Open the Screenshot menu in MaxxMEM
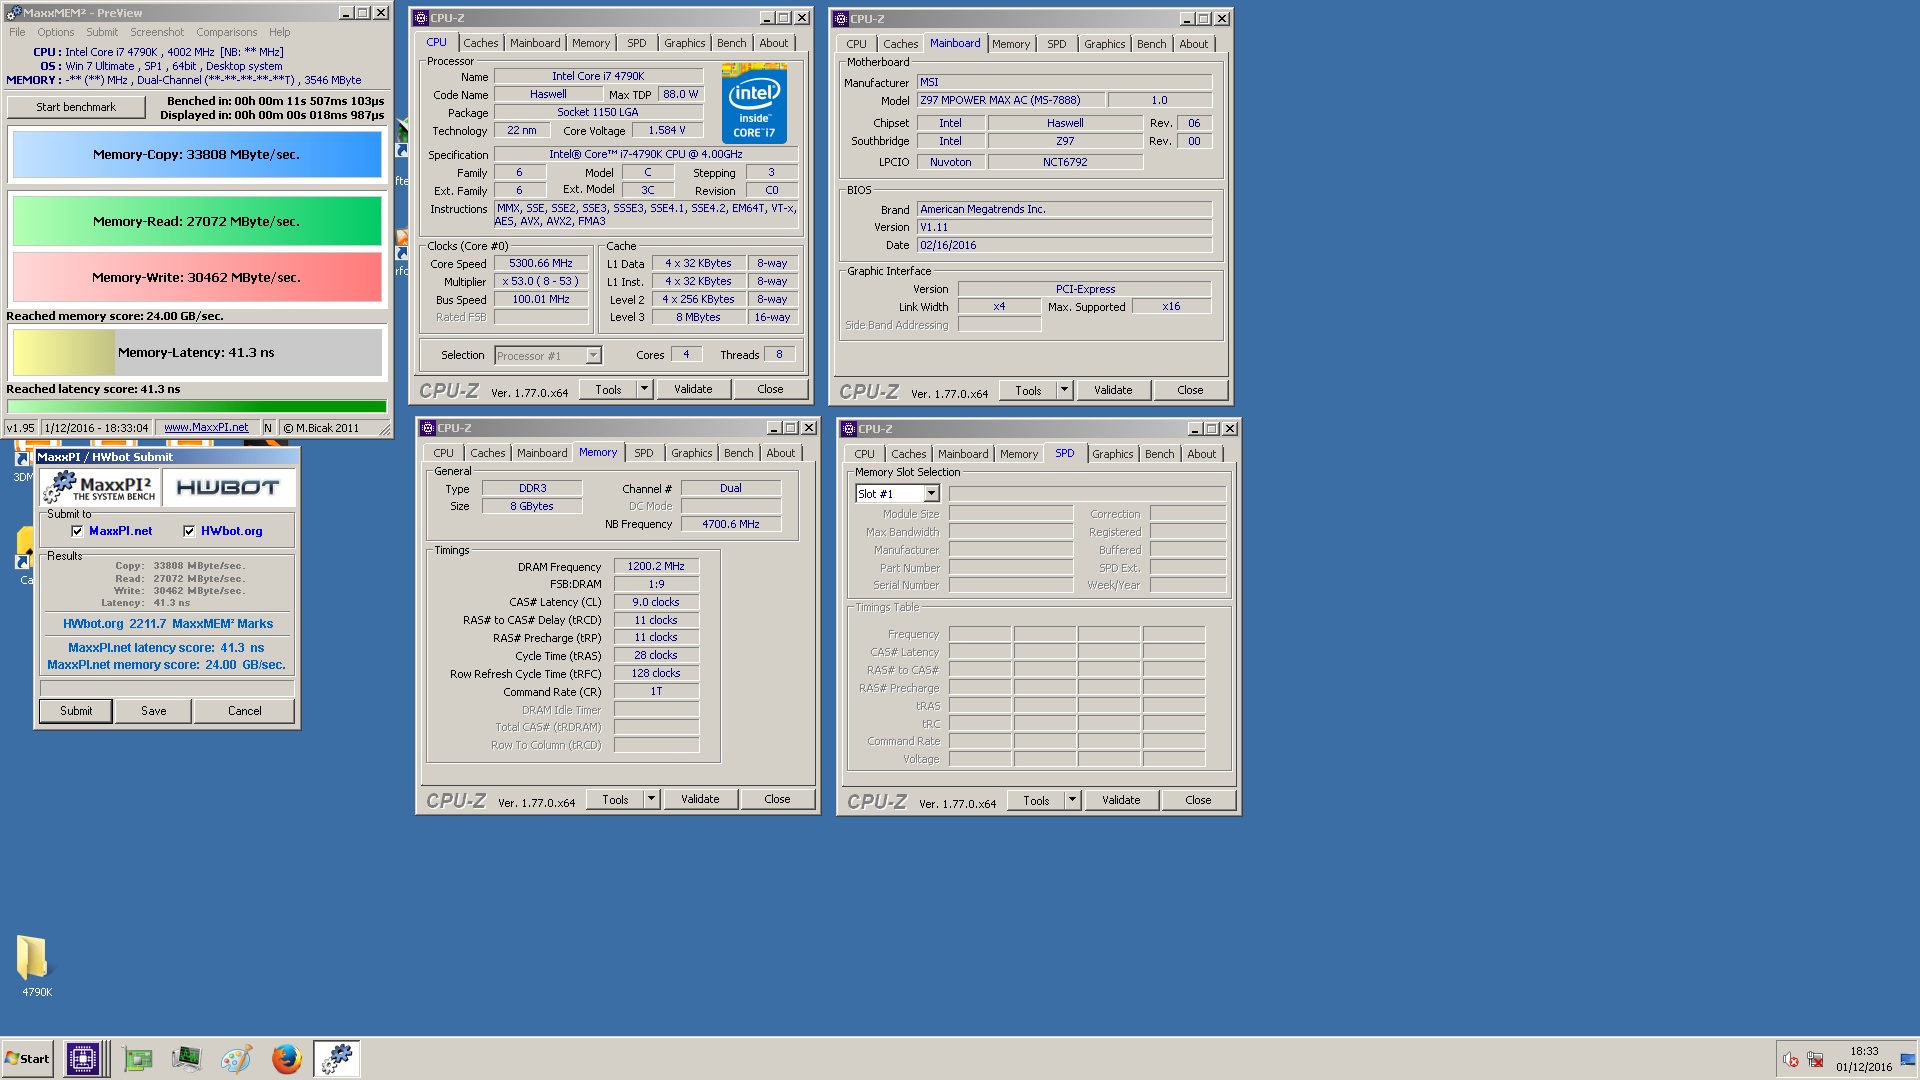The height and width of the screenshot is (1080, 1920). tap(157, 32)
